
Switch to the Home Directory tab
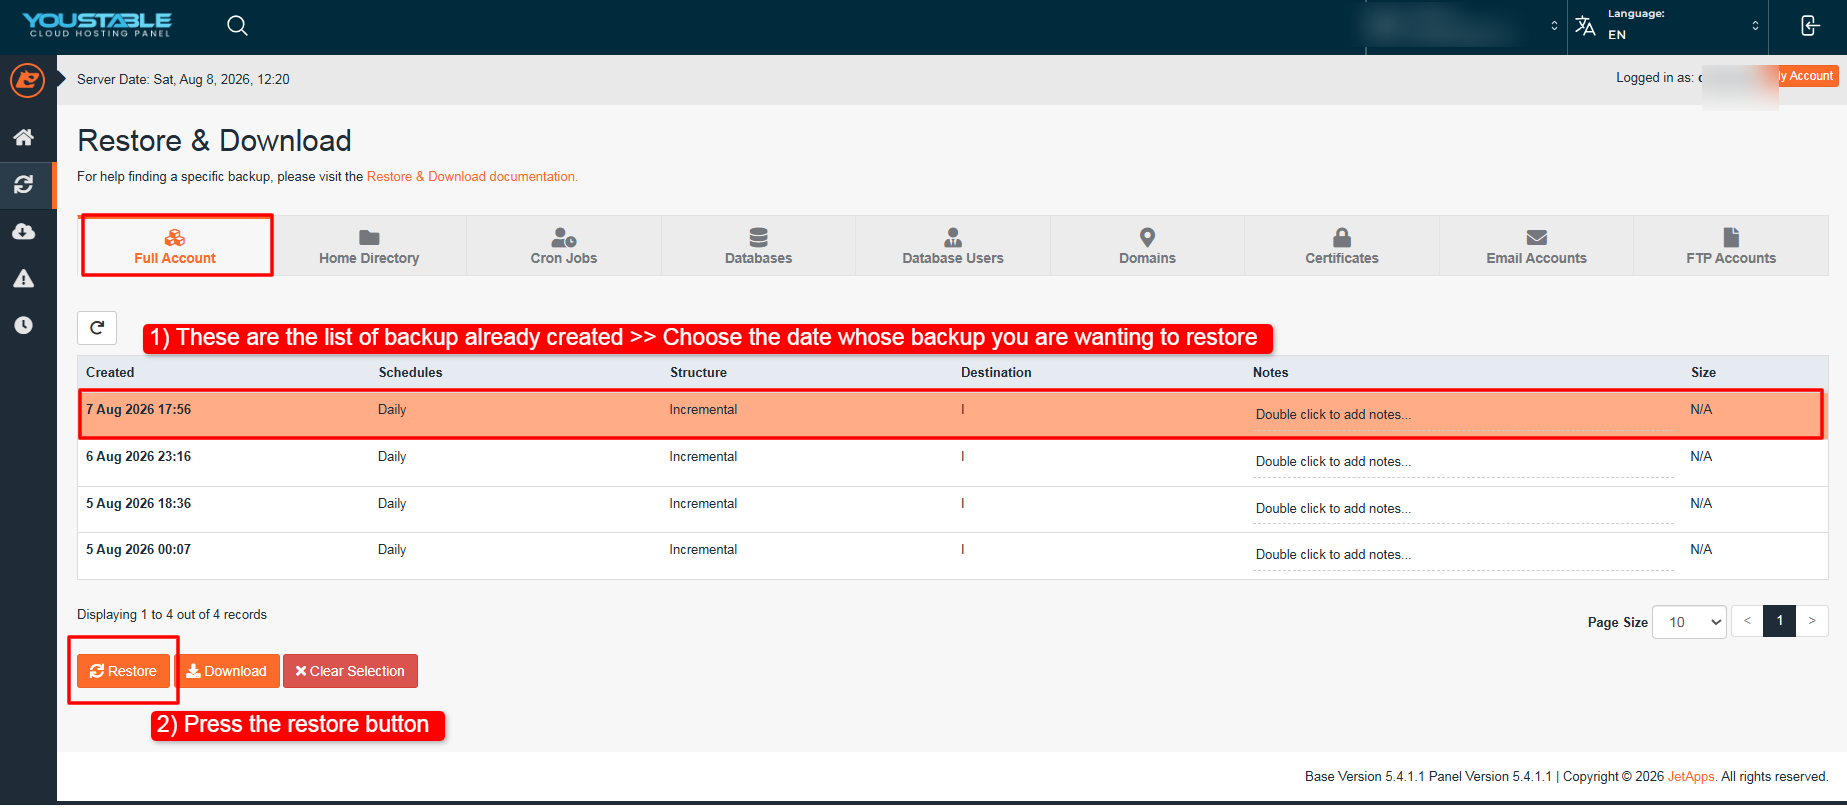coord(369,246)
